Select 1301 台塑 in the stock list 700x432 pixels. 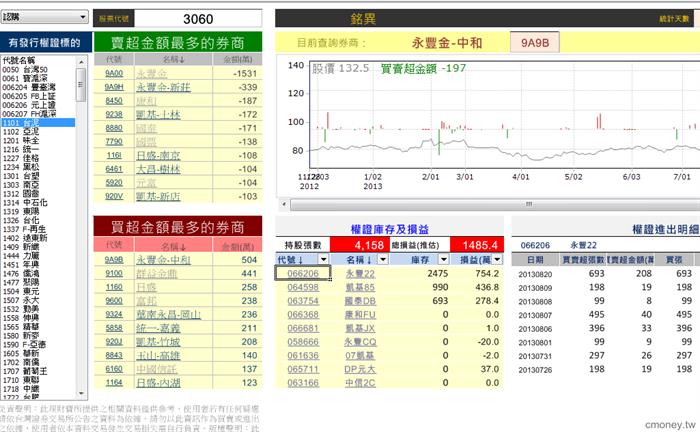pyautogui.click(x=21, y=176)
